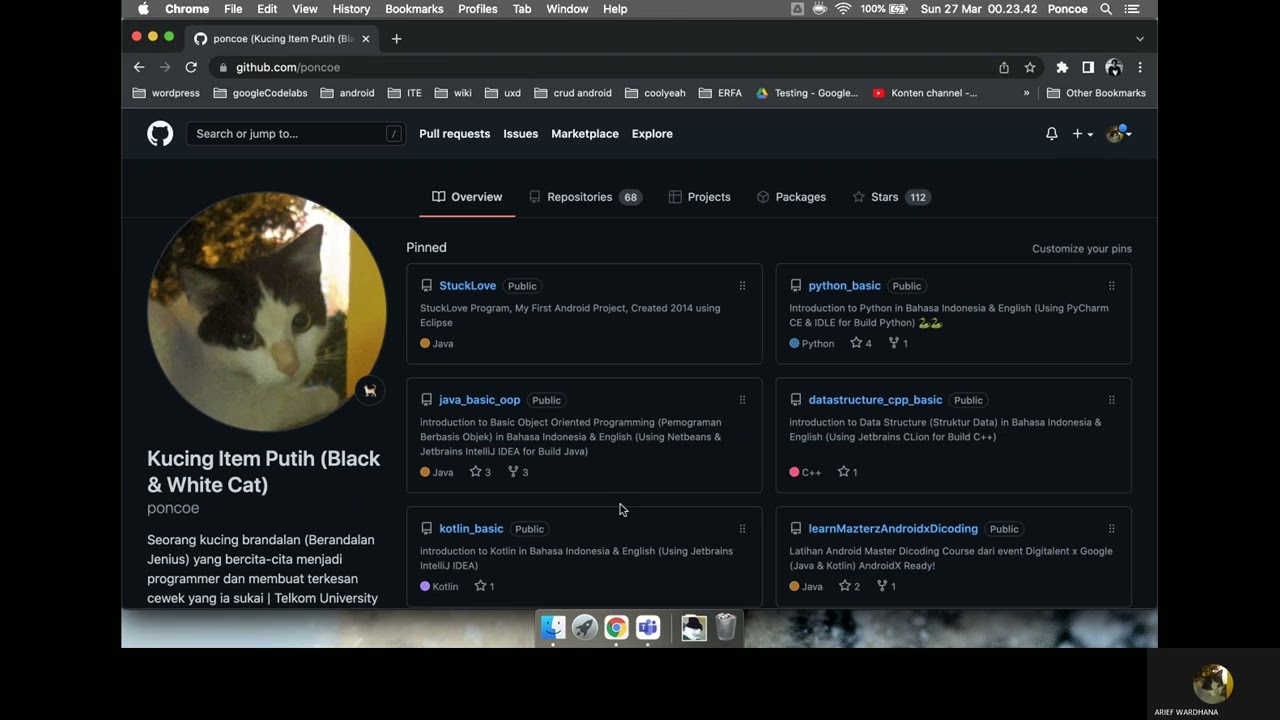Click the drag handle on datastructure_cpp_basic card
This screenshot has height=720, width=1280.
click(x=1111, y=400)
